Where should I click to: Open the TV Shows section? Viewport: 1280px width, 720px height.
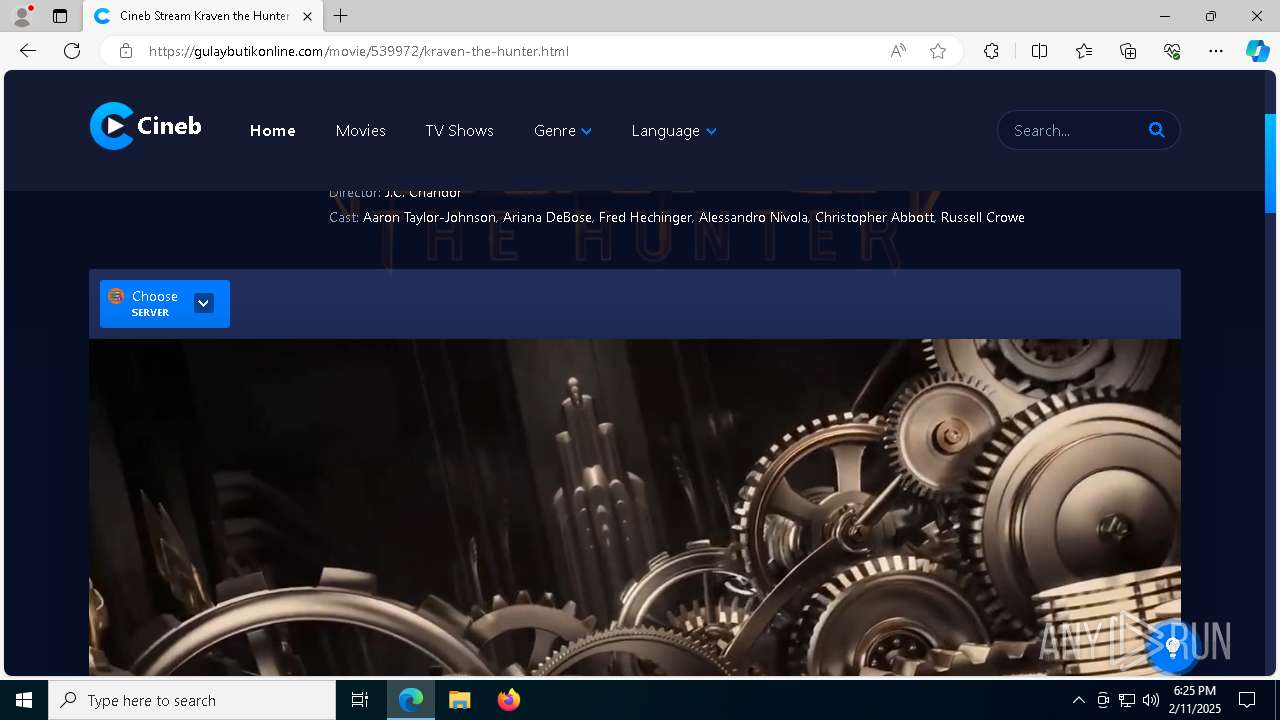point(459,131)
